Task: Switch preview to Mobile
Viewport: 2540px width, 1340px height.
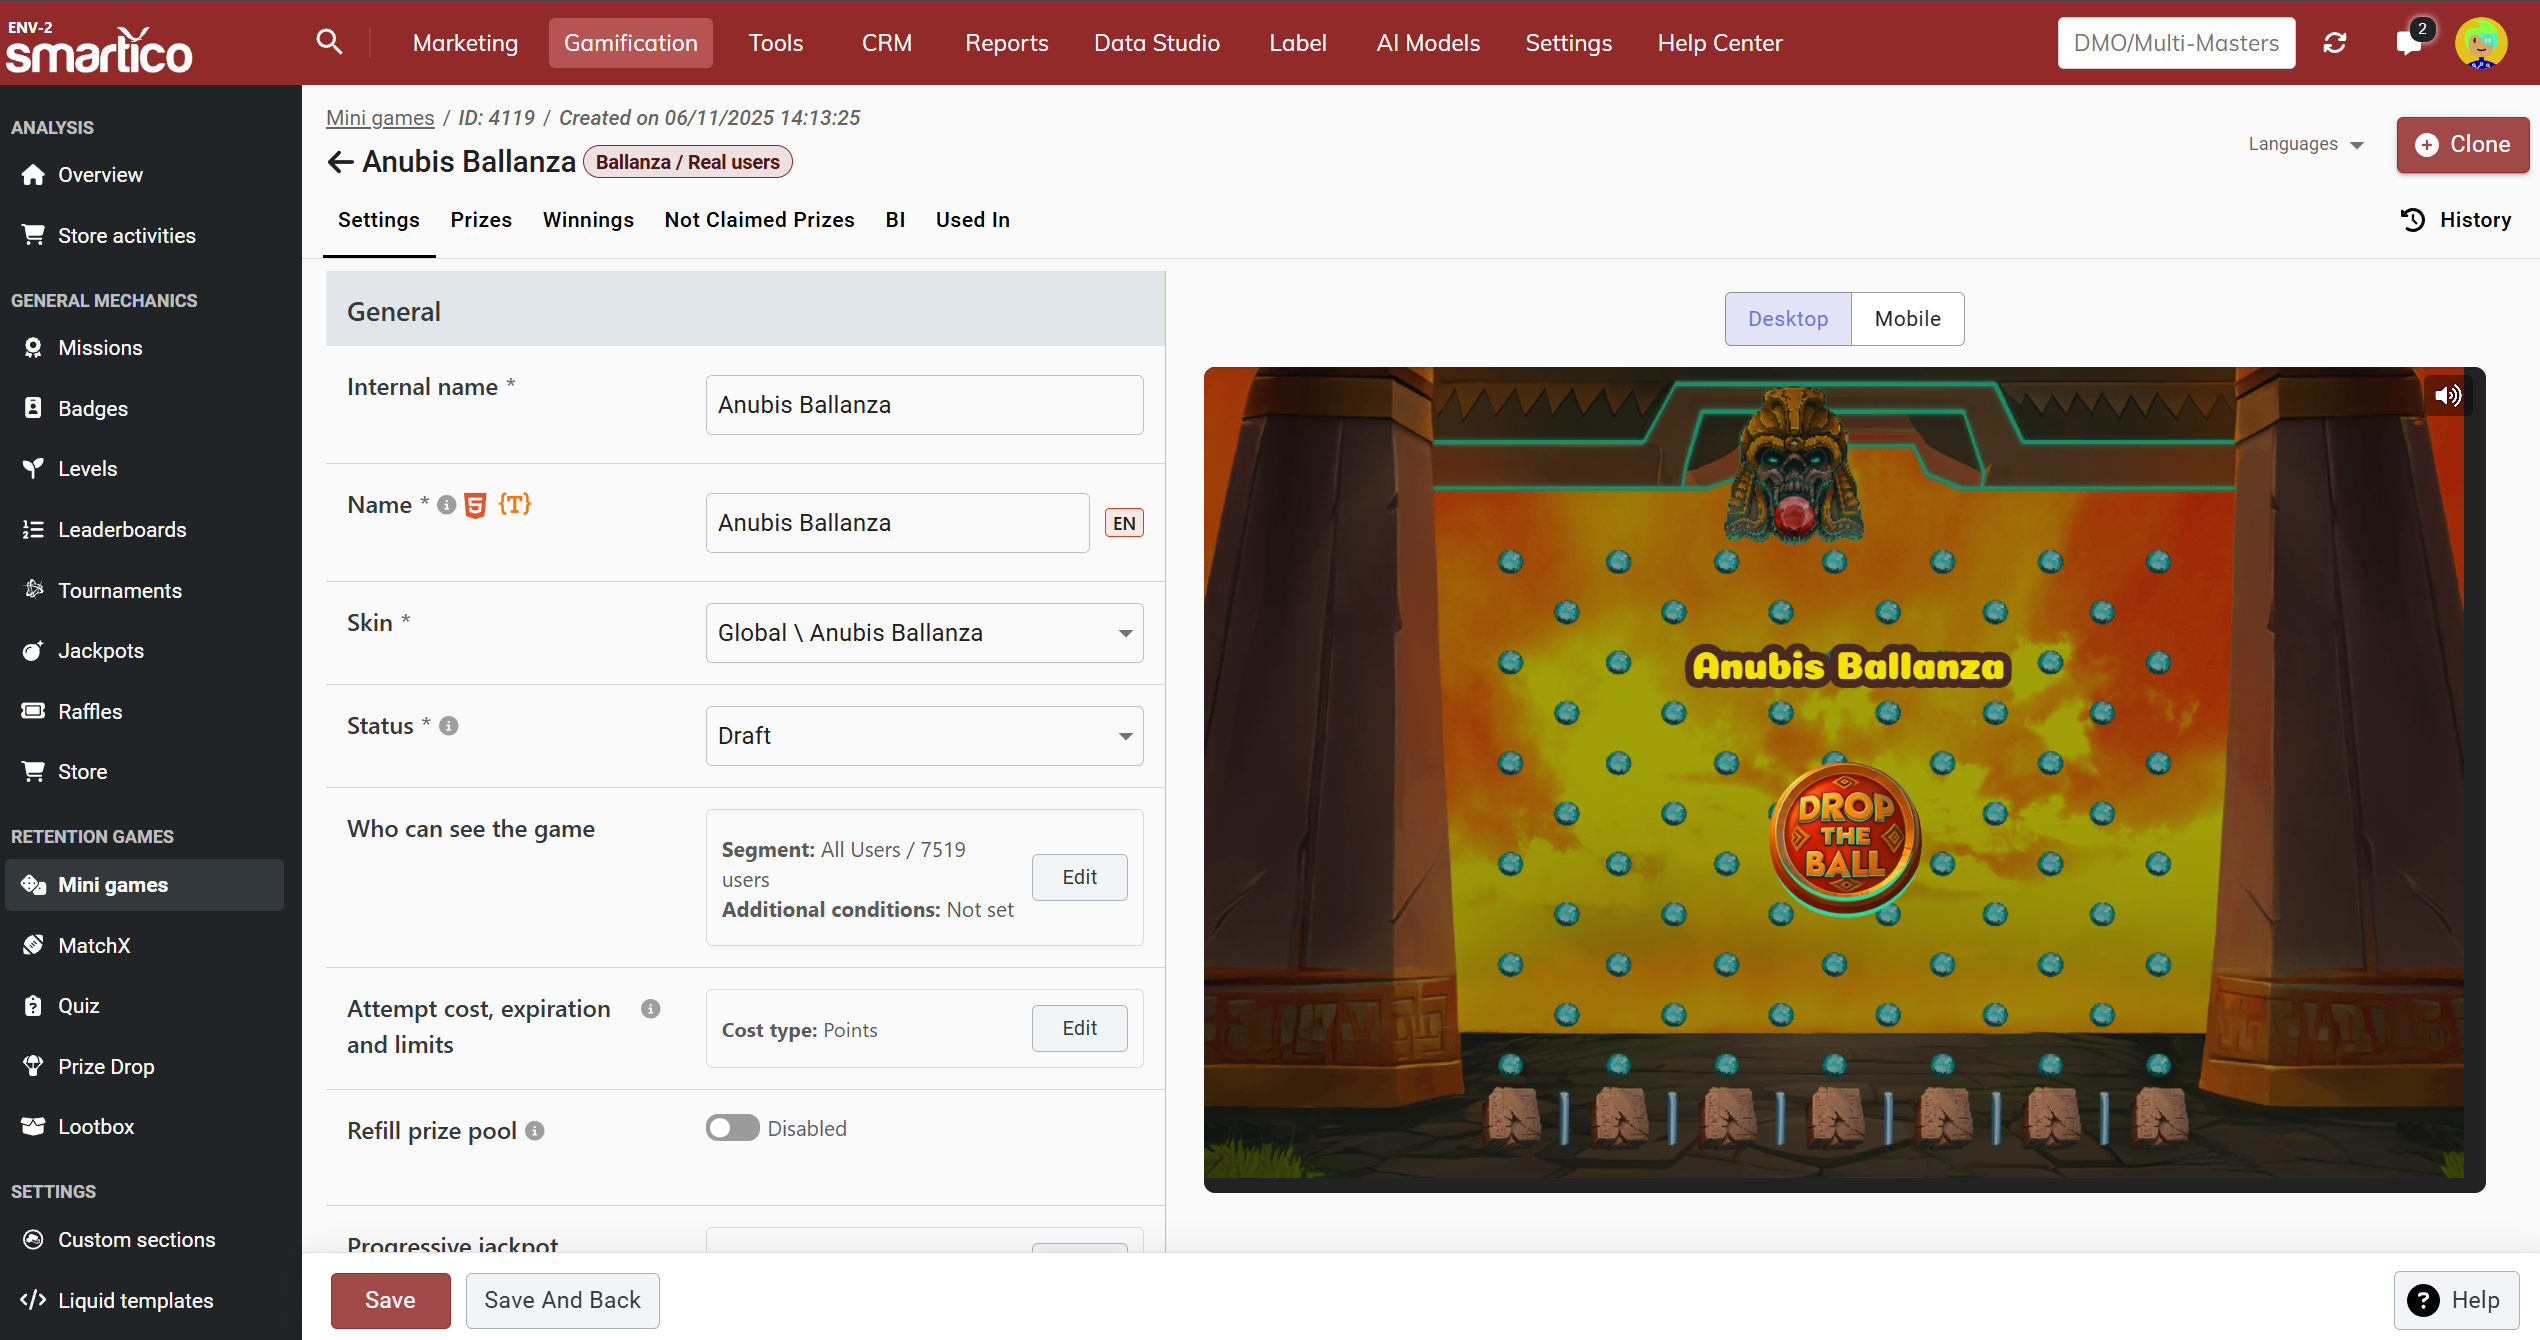Action: [x=1907, y=319]
